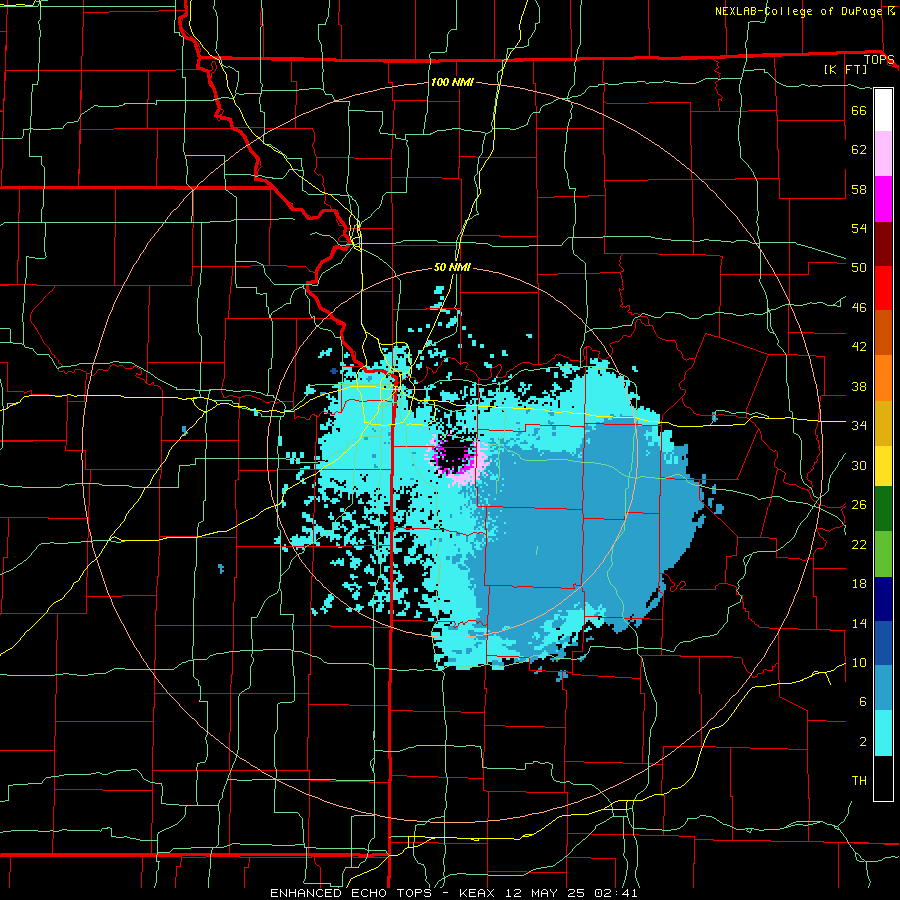This screenshot has width=900, height=900.
Task: Click the '[K FT]' units label
Action: pos(845,69)
